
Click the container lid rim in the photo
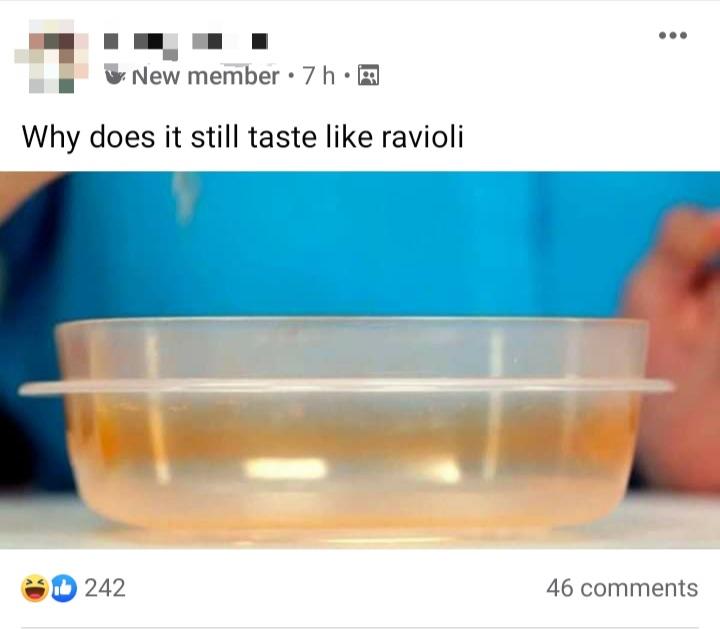click(x=347, y=387)
